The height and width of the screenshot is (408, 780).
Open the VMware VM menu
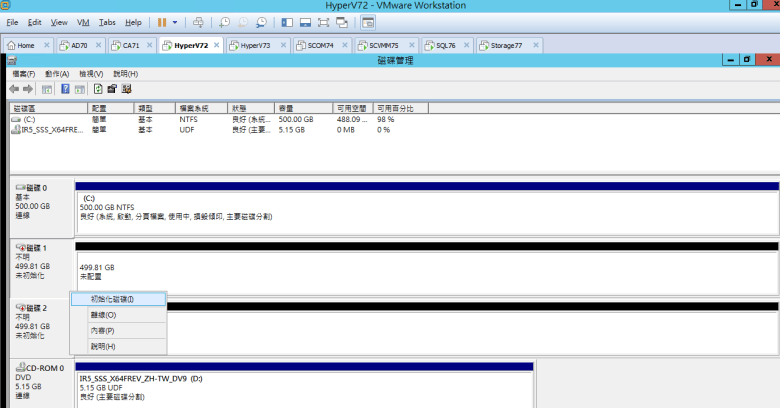[84, 22]
